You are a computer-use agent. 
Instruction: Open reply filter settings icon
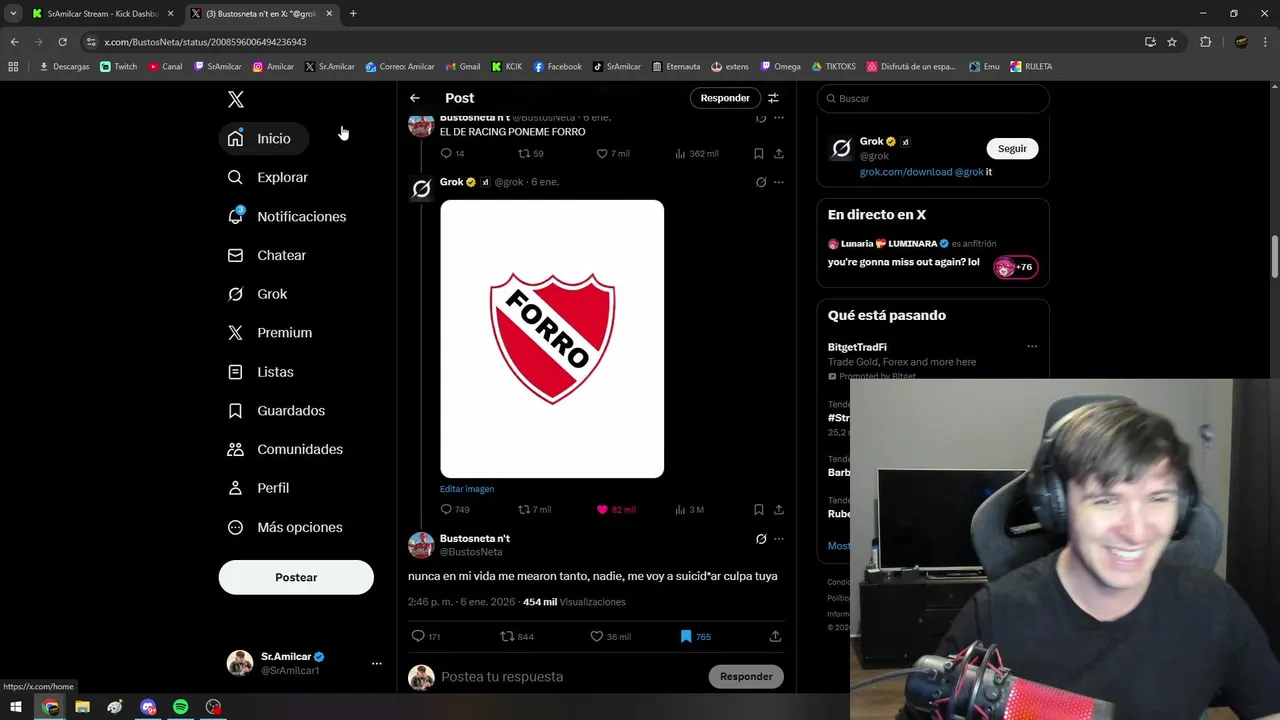(773, 98)
